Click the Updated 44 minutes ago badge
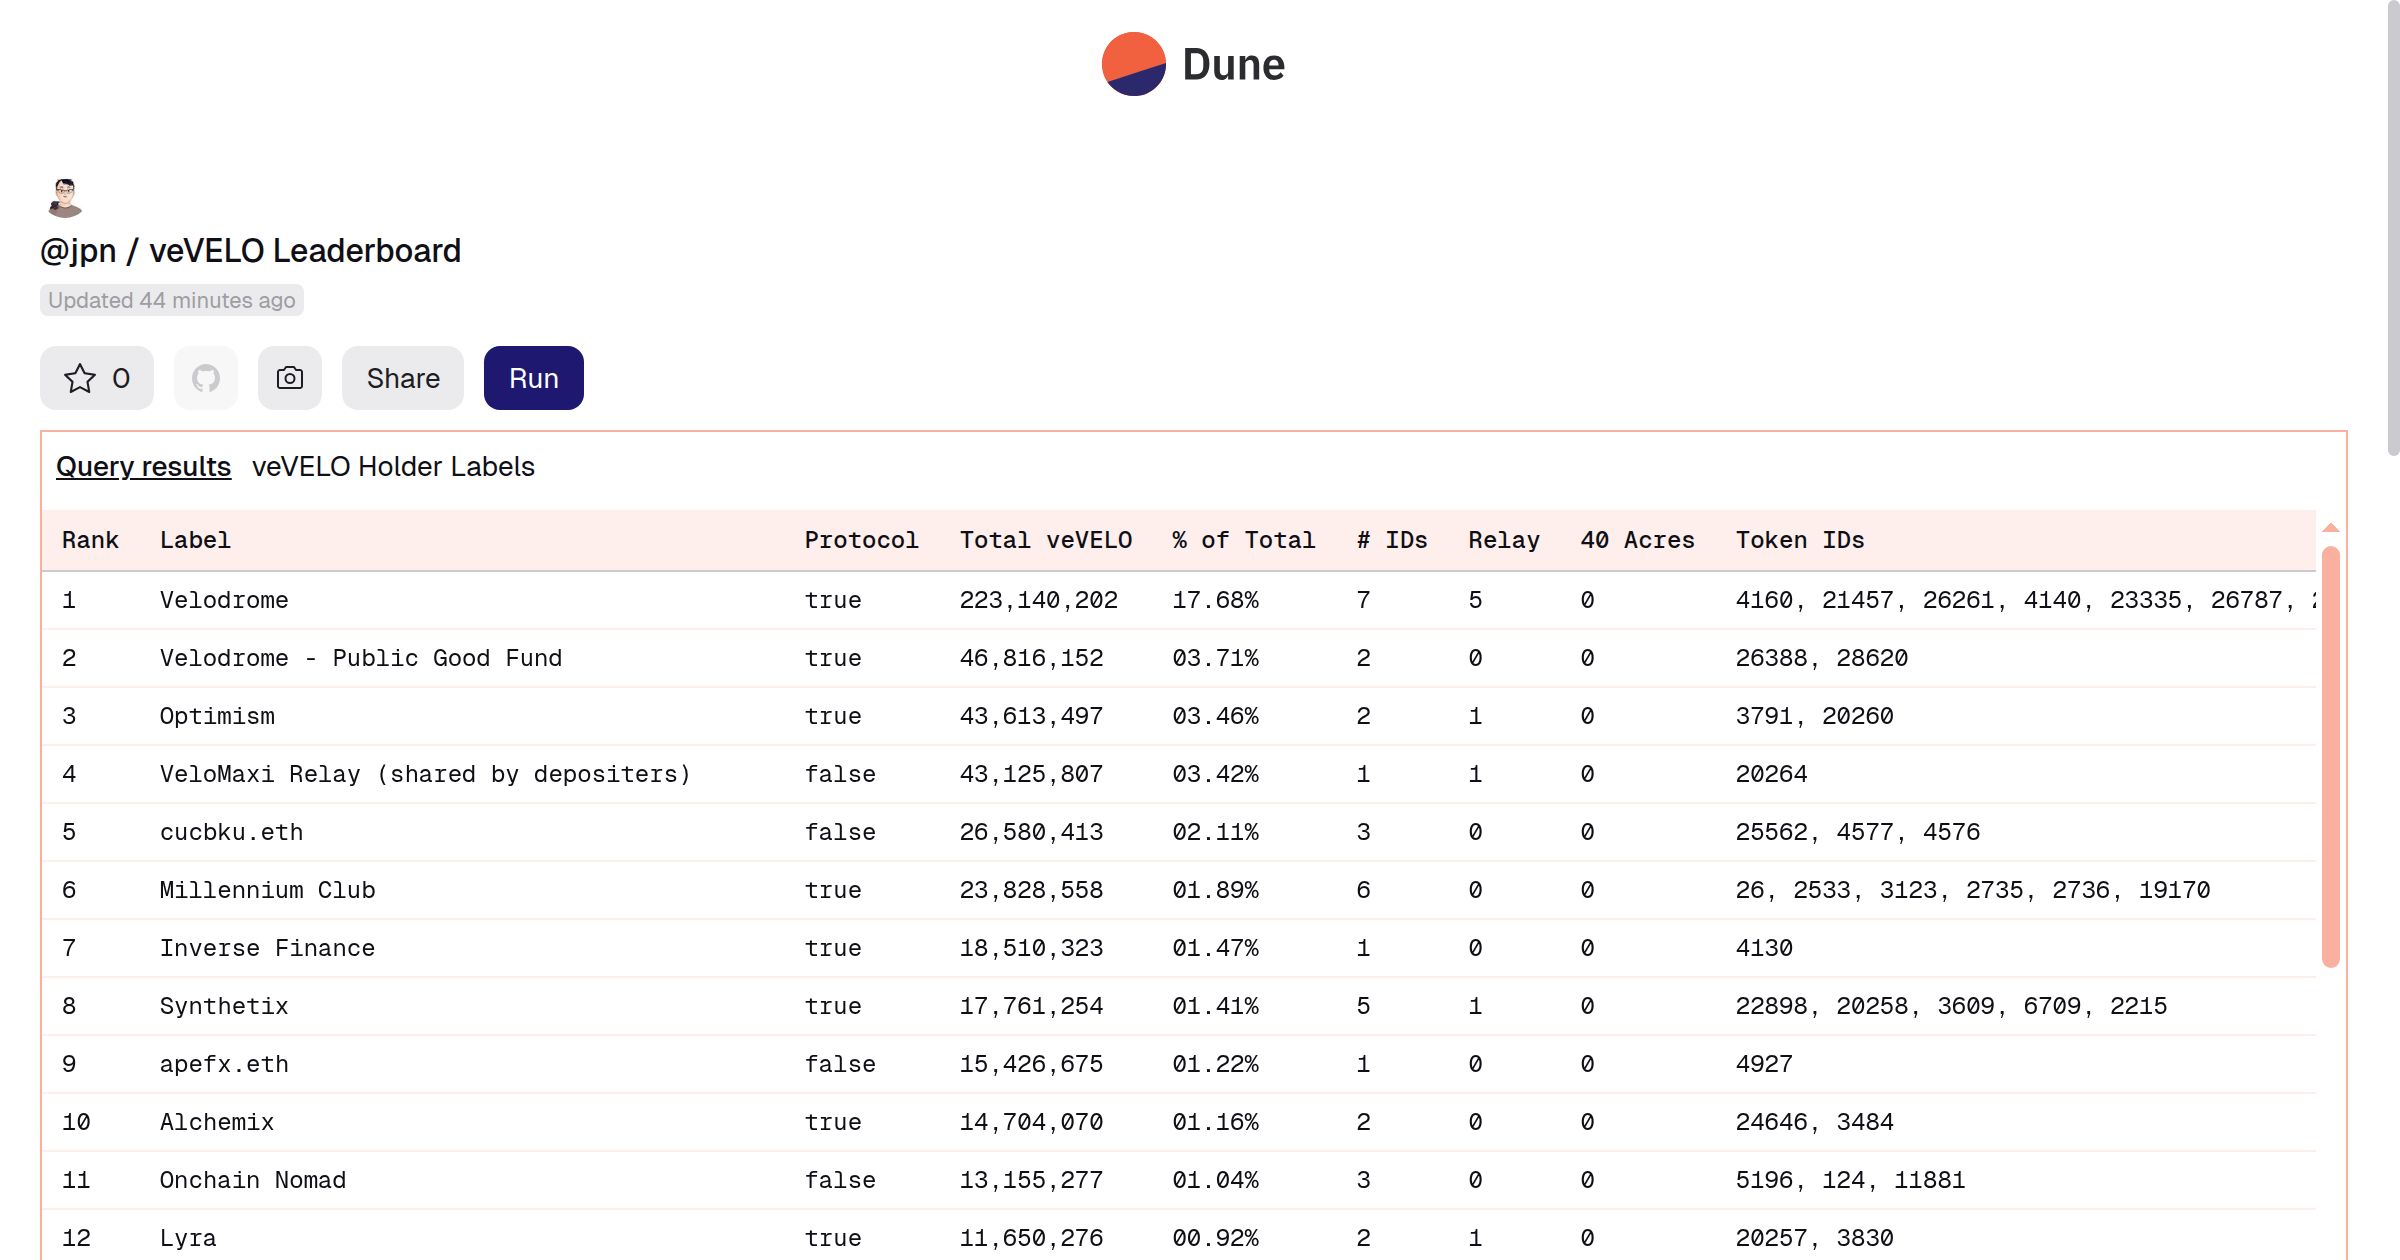The width and height of the screenshot is (2400, 1260). click(171, 300)
